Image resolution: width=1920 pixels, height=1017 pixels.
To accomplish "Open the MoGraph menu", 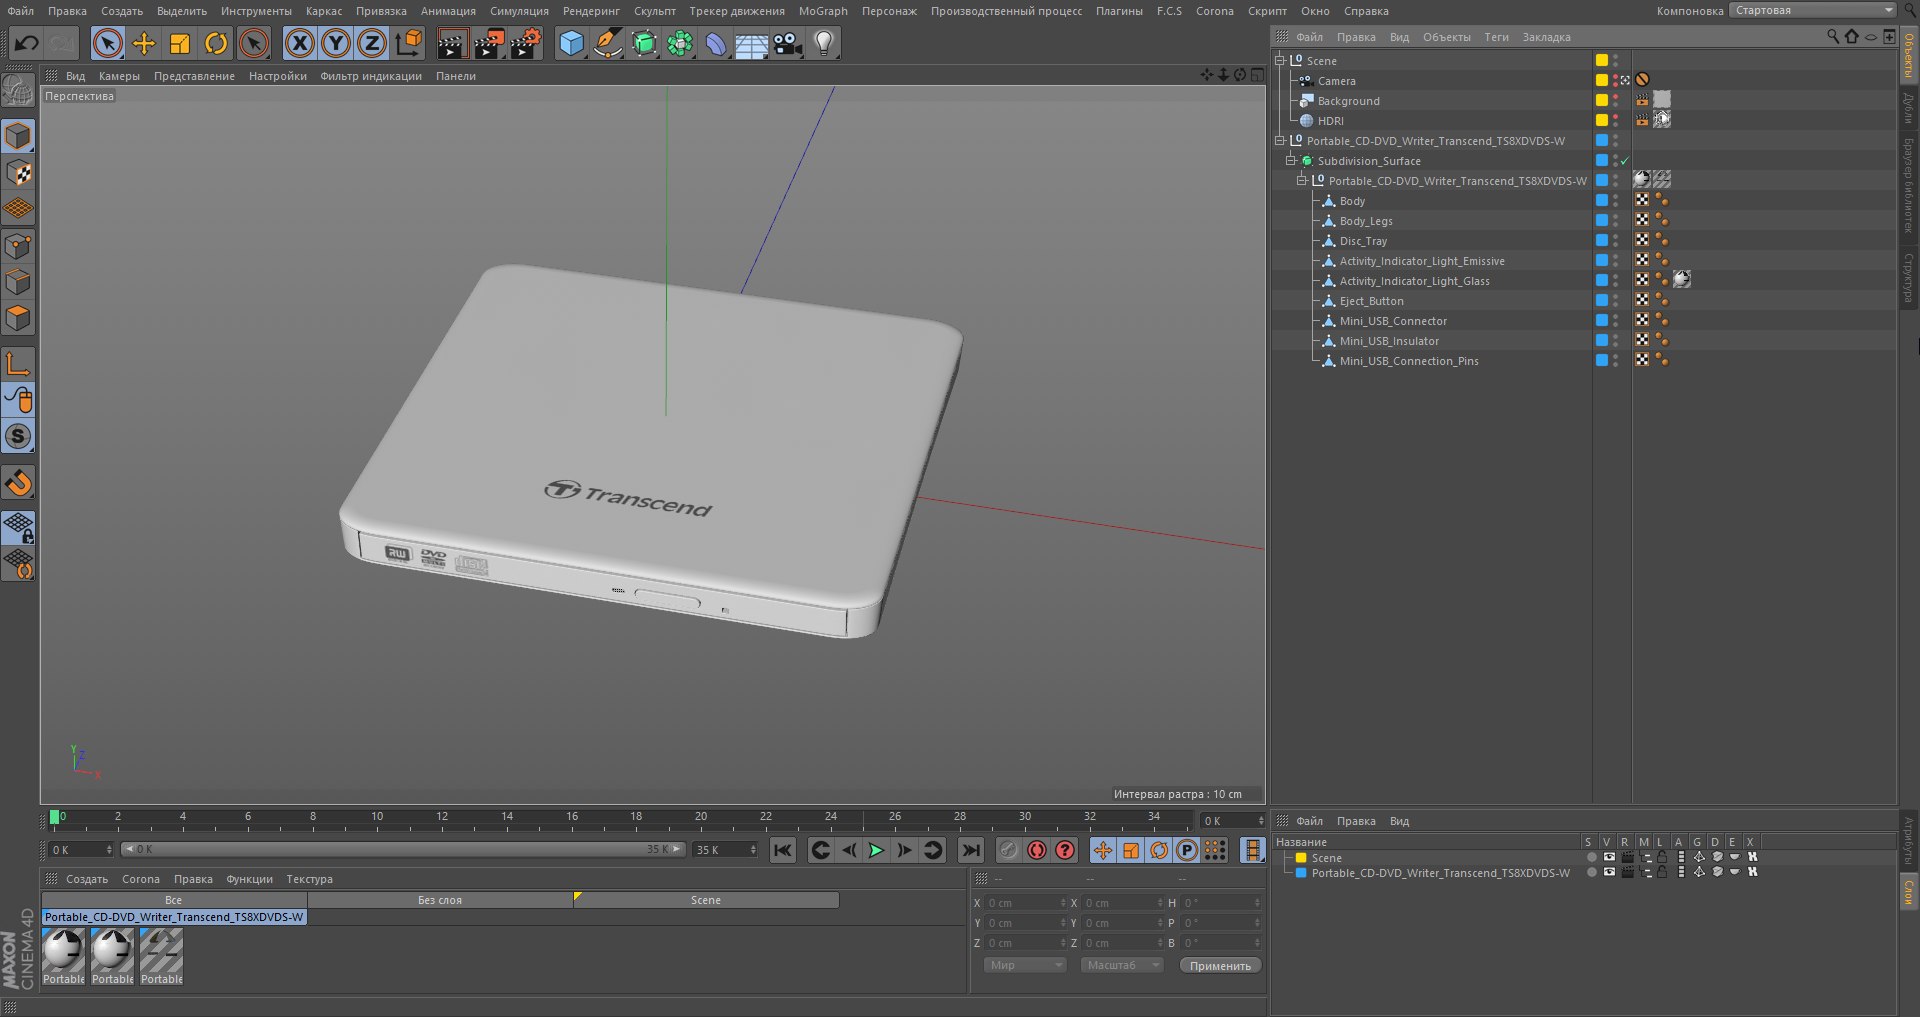I will click(823, 11).
